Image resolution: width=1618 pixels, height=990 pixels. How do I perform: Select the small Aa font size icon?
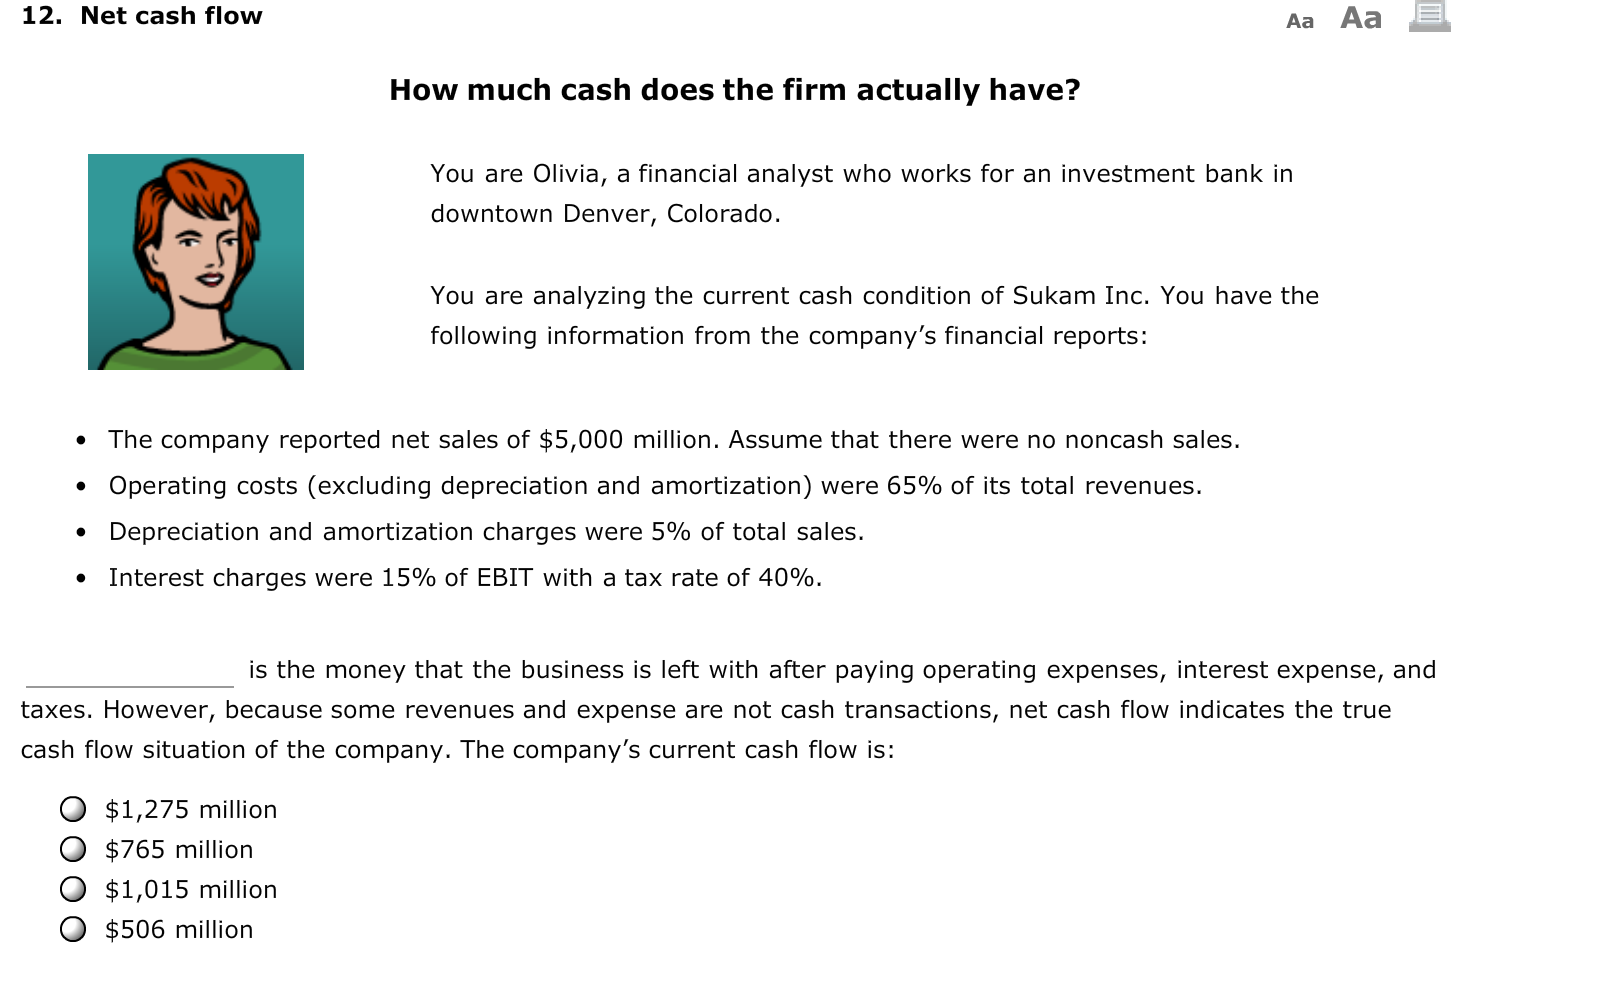(1301, 21)
